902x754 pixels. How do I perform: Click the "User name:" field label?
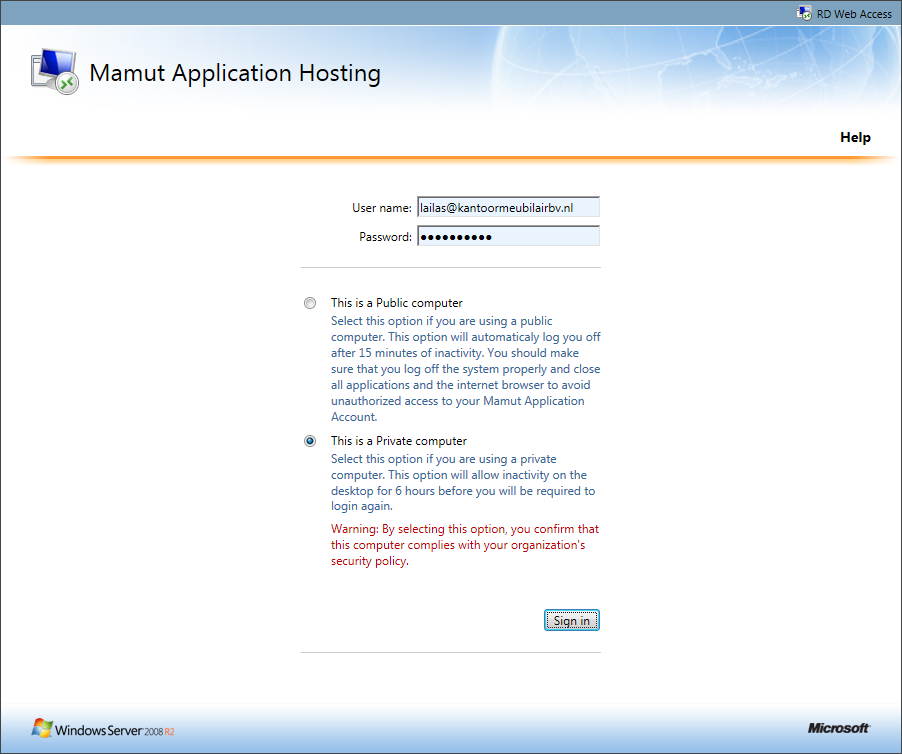point(381,208)
